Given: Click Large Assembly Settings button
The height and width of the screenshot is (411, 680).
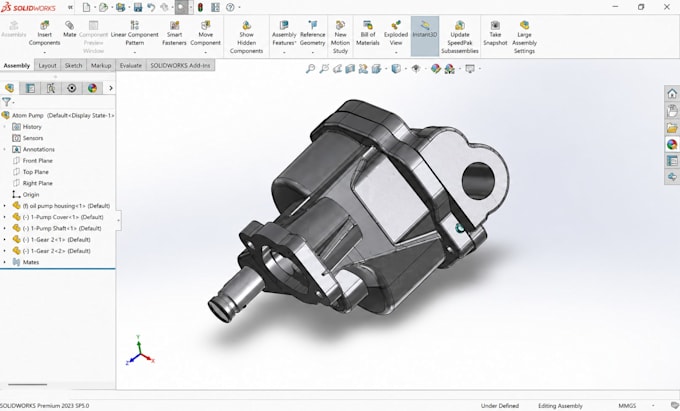Looking at the screenshot, I should [x=524, y=38].
